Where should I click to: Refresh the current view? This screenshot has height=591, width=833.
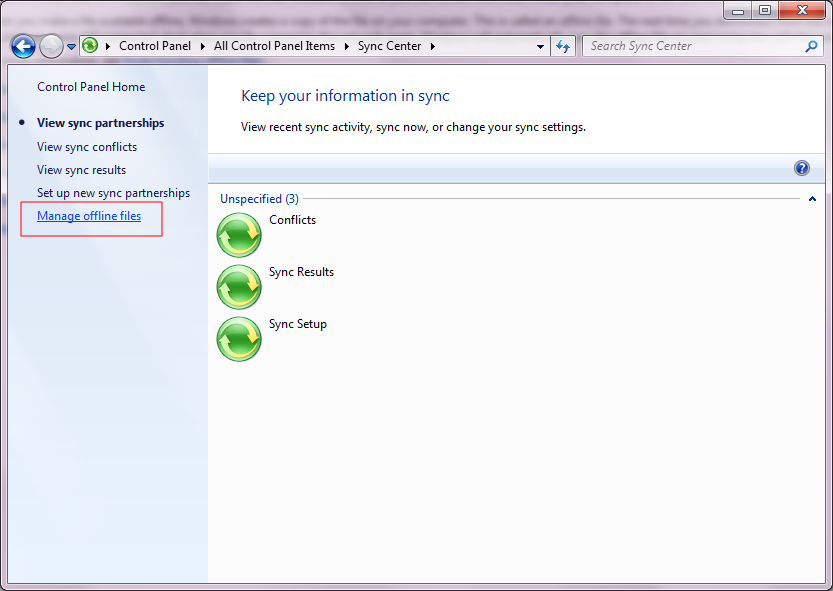[x=562, y=45]
